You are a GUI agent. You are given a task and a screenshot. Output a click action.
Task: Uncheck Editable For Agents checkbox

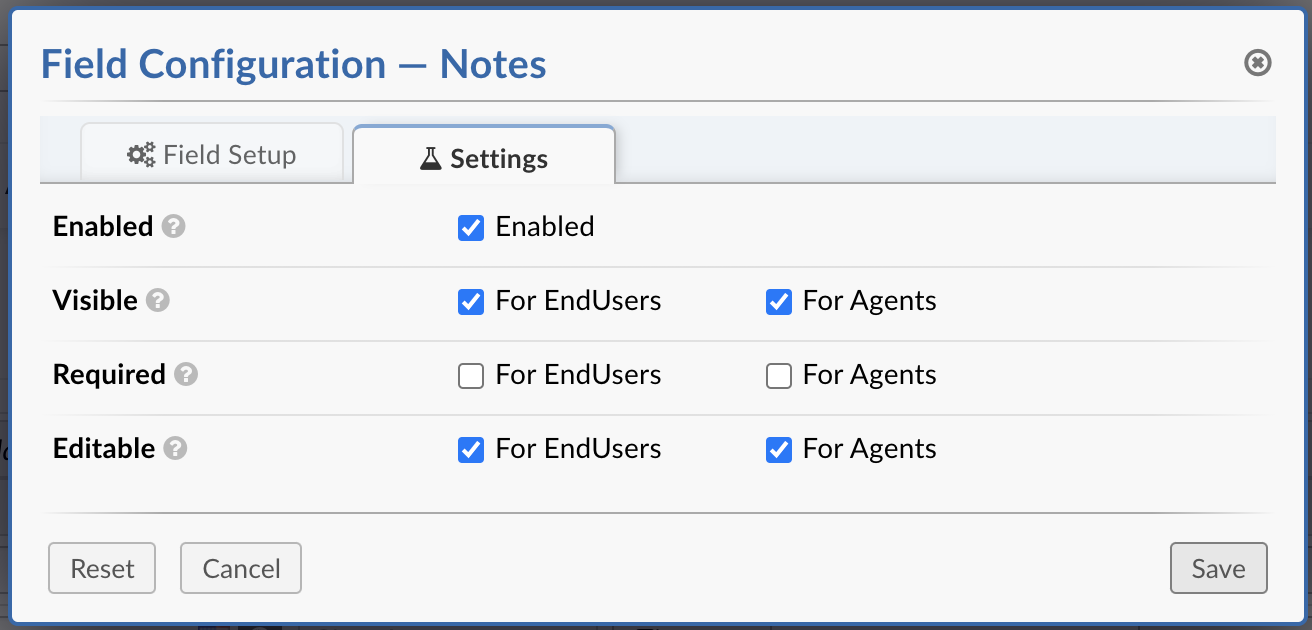tap(779, 450)
